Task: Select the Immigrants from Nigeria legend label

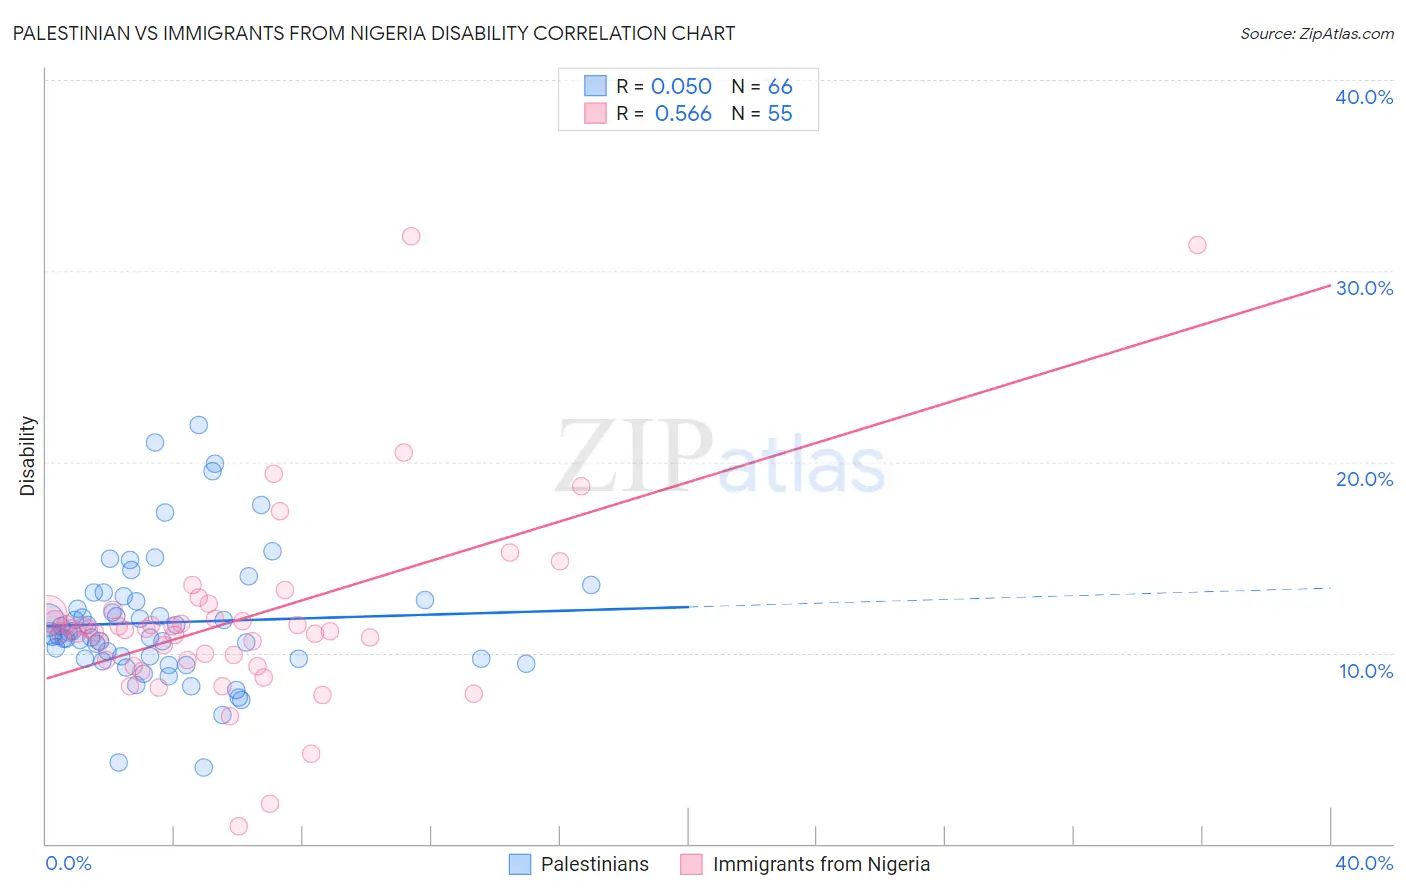Action: coord(821,864)
